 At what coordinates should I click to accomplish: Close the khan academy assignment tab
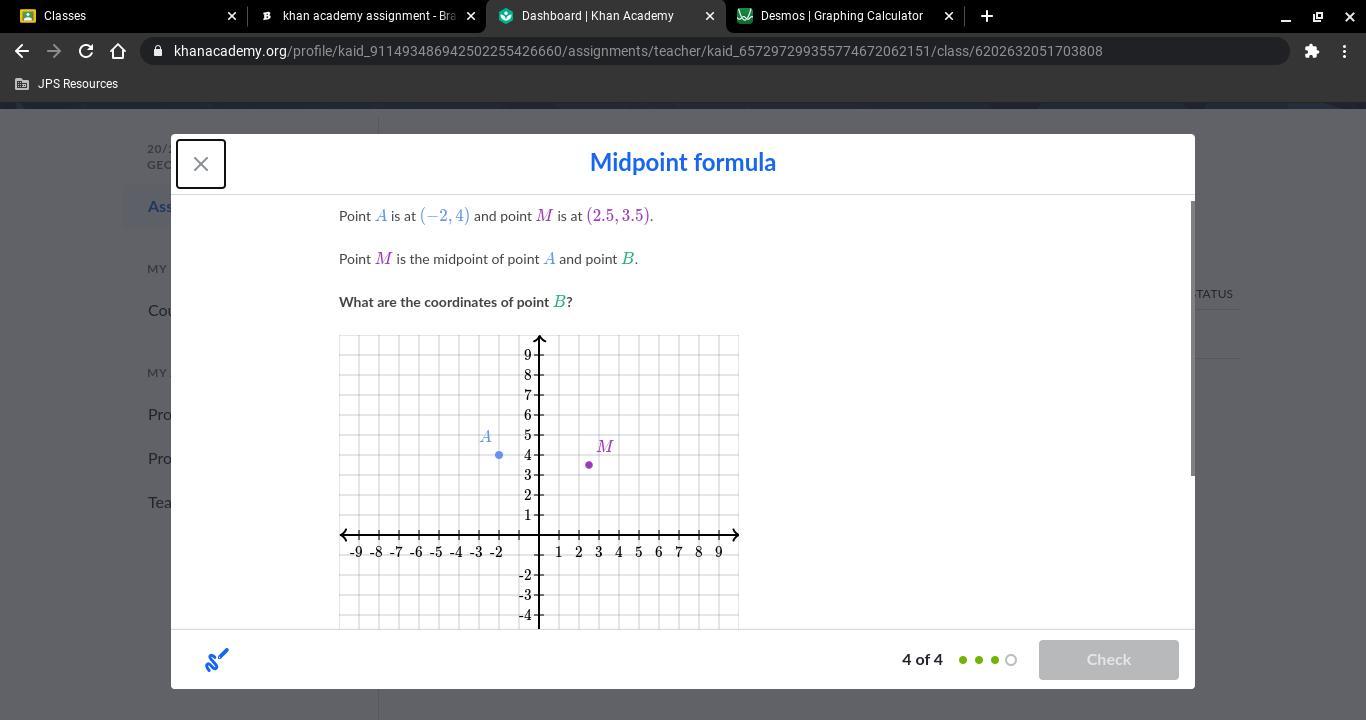pos(471,16)
